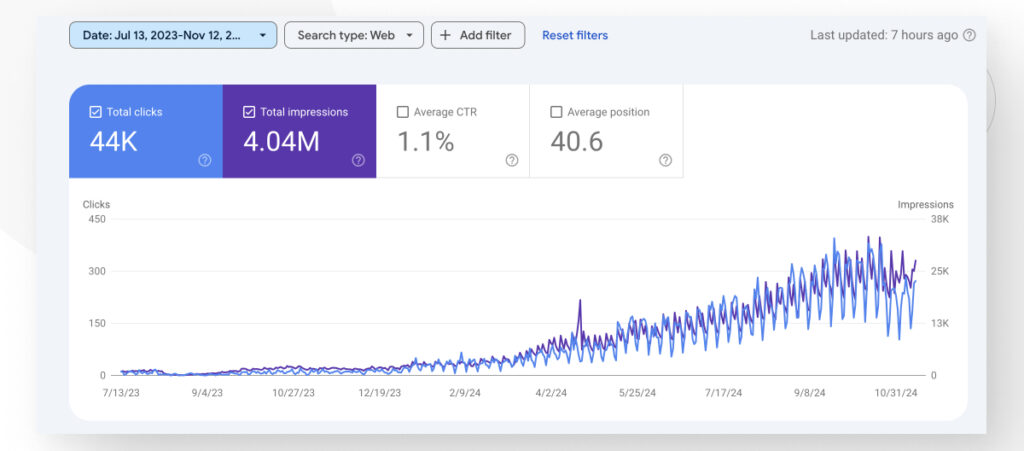Uncheck the Total impressions checkbox
1024x451 pixels.
pos(249,112)
